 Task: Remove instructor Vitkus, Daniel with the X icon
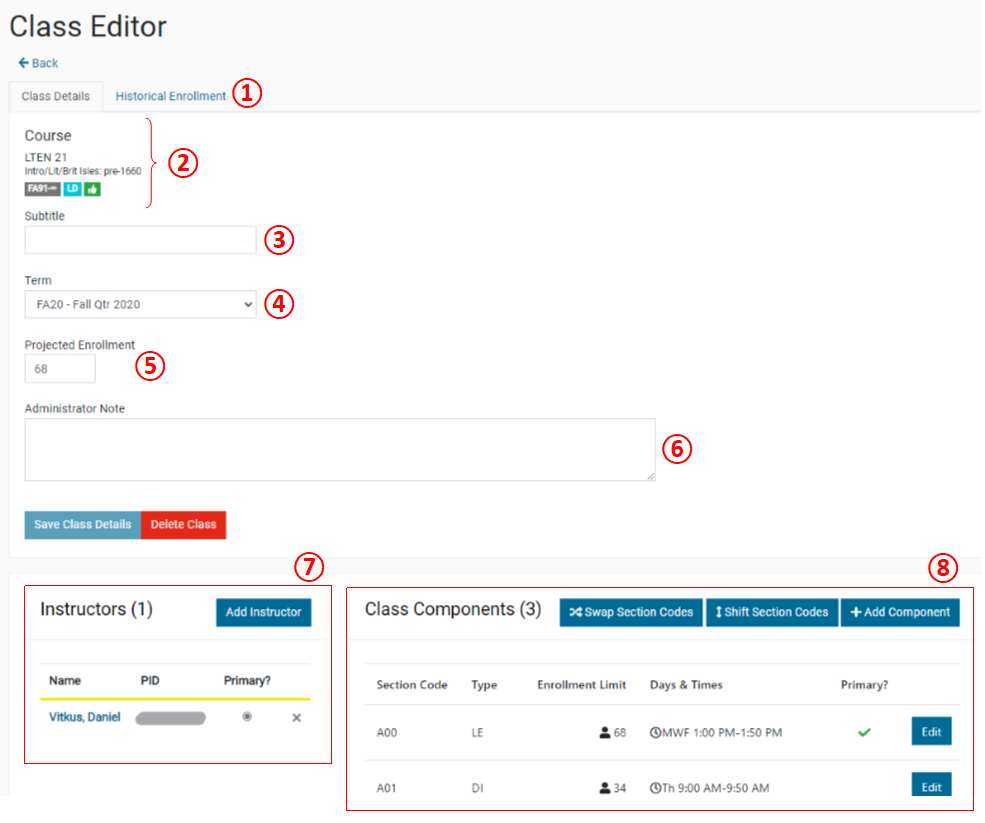pos(296,718)
